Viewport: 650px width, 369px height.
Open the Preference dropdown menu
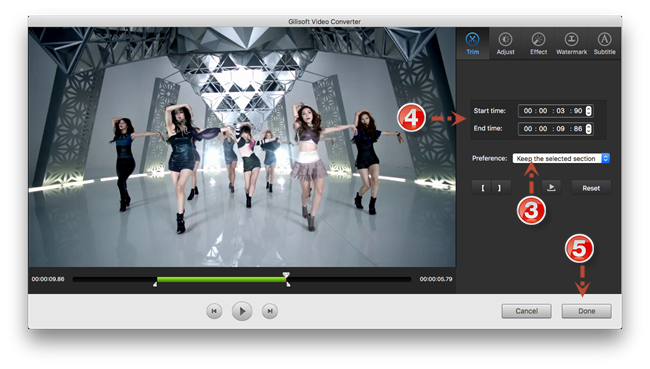point(561,158)
